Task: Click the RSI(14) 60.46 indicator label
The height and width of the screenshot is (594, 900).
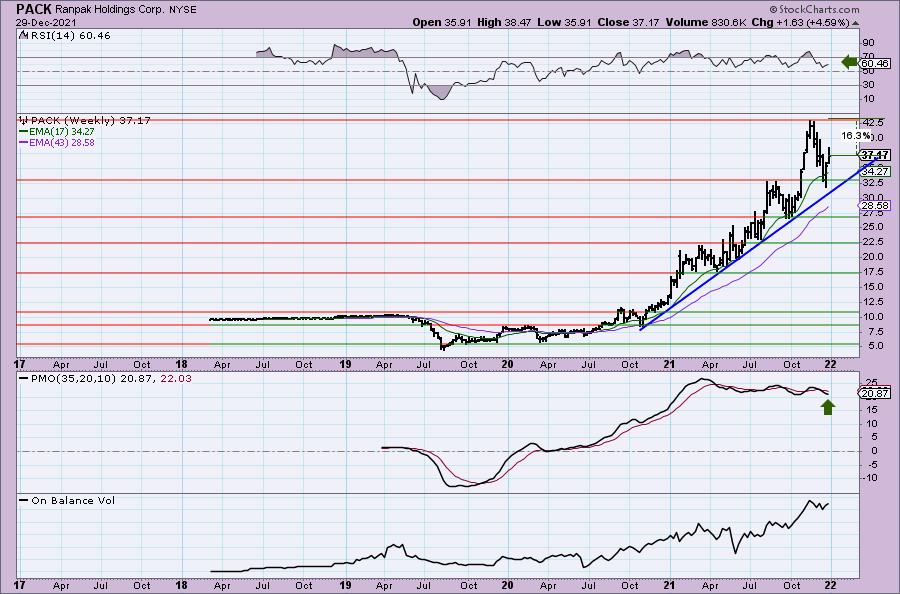Action: tap(64, 36)
